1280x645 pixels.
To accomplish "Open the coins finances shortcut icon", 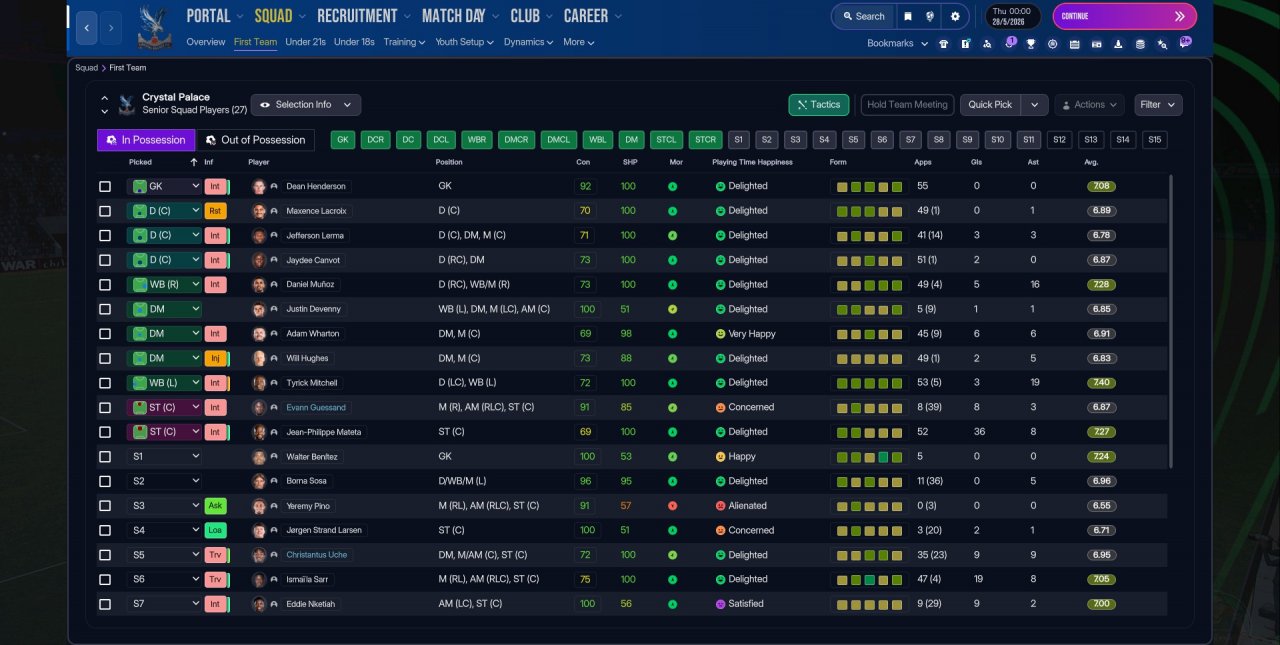I will 1140,44.
